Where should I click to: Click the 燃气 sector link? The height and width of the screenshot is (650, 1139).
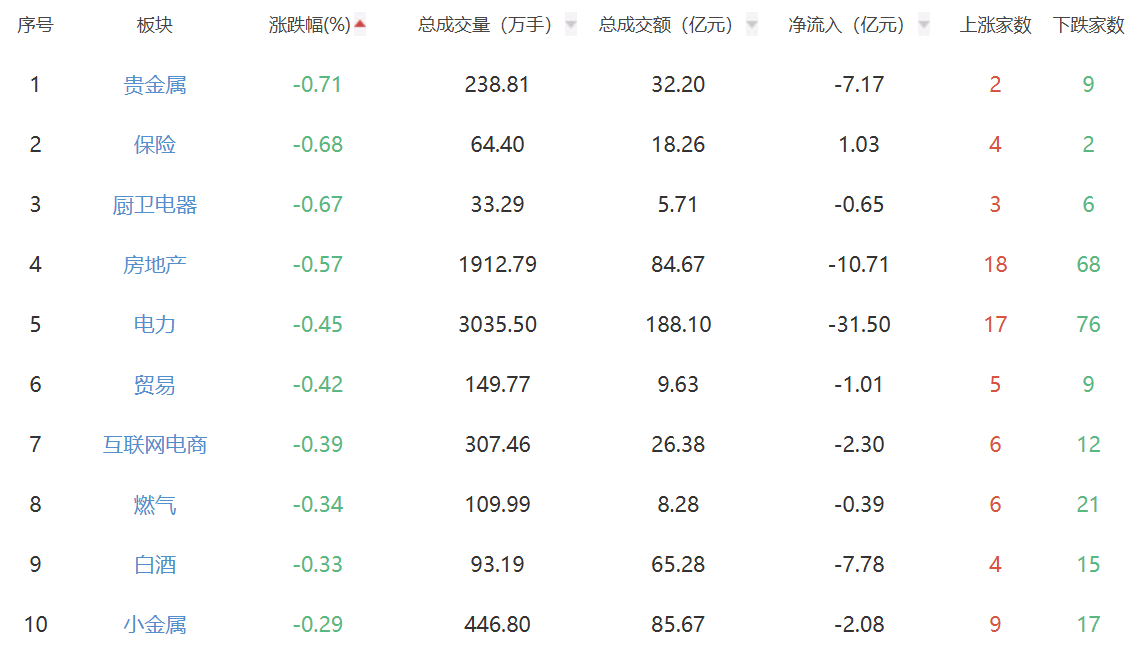pyautogui.click(x=155, y=505)
